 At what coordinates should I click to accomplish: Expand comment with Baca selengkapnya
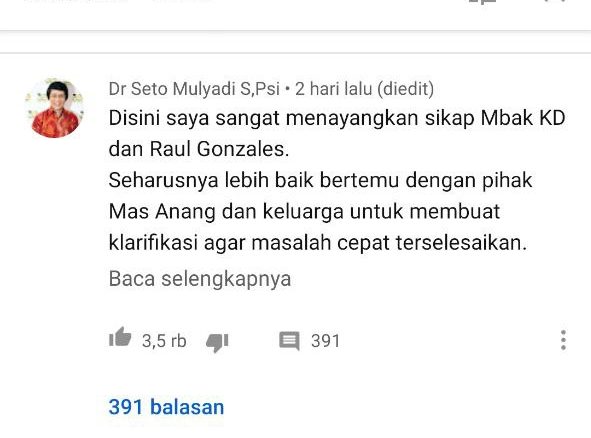tap(200, 279)
